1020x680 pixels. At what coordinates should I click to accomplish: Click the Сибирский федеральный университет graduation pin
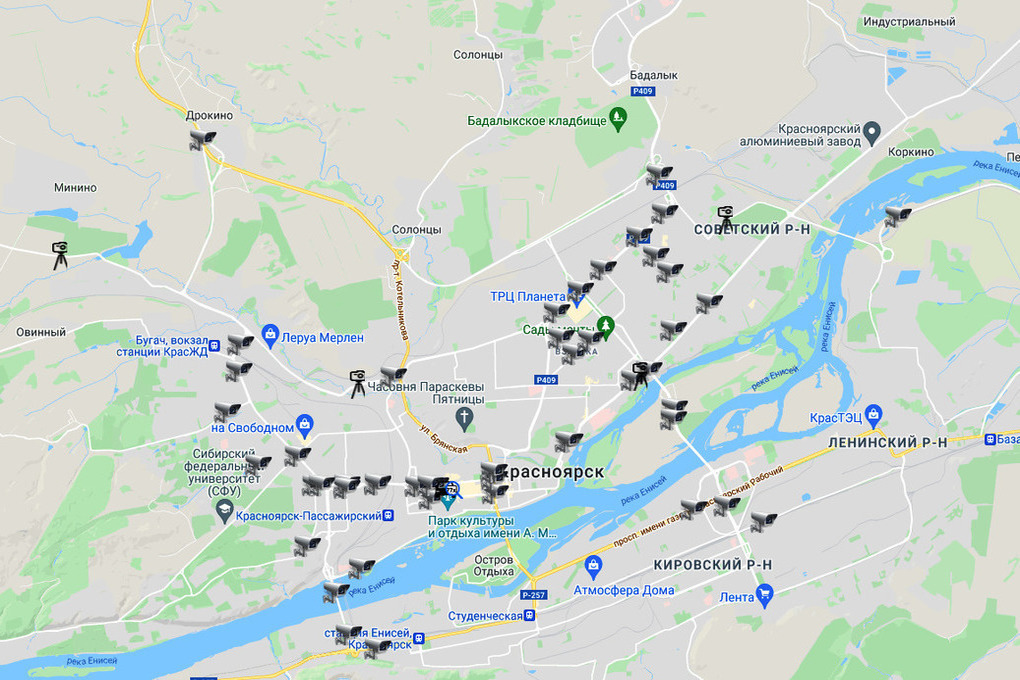pyautogui.click(x=224, y=511)
